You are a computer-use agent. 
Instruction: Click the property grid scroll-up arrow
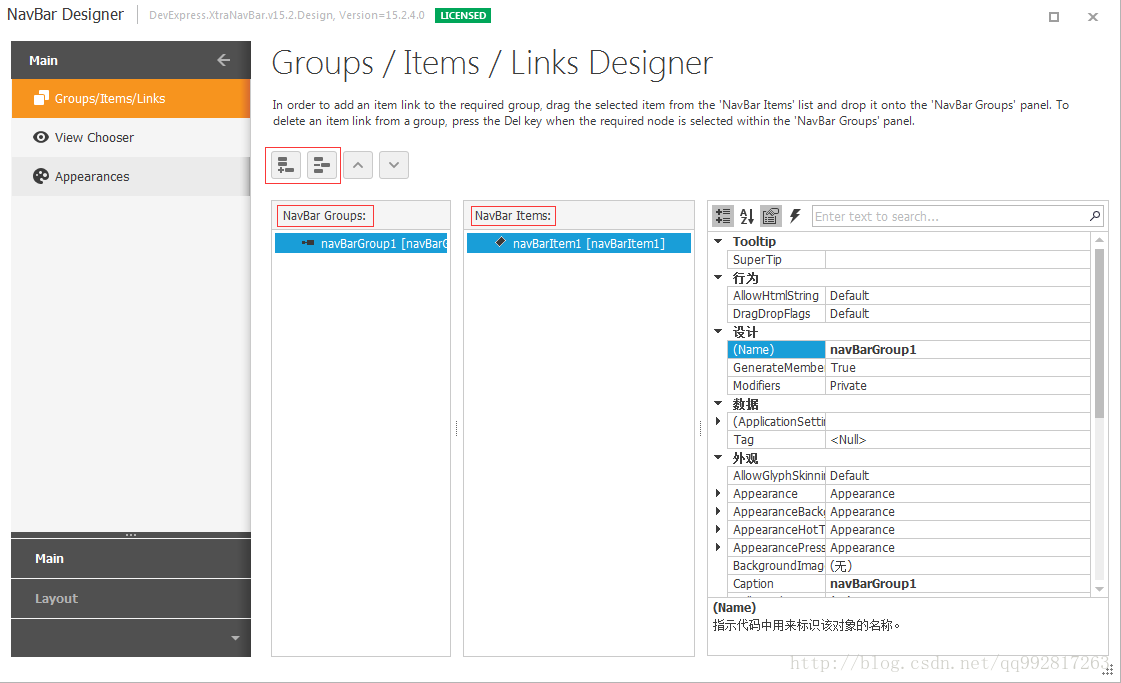[1100, 240]
